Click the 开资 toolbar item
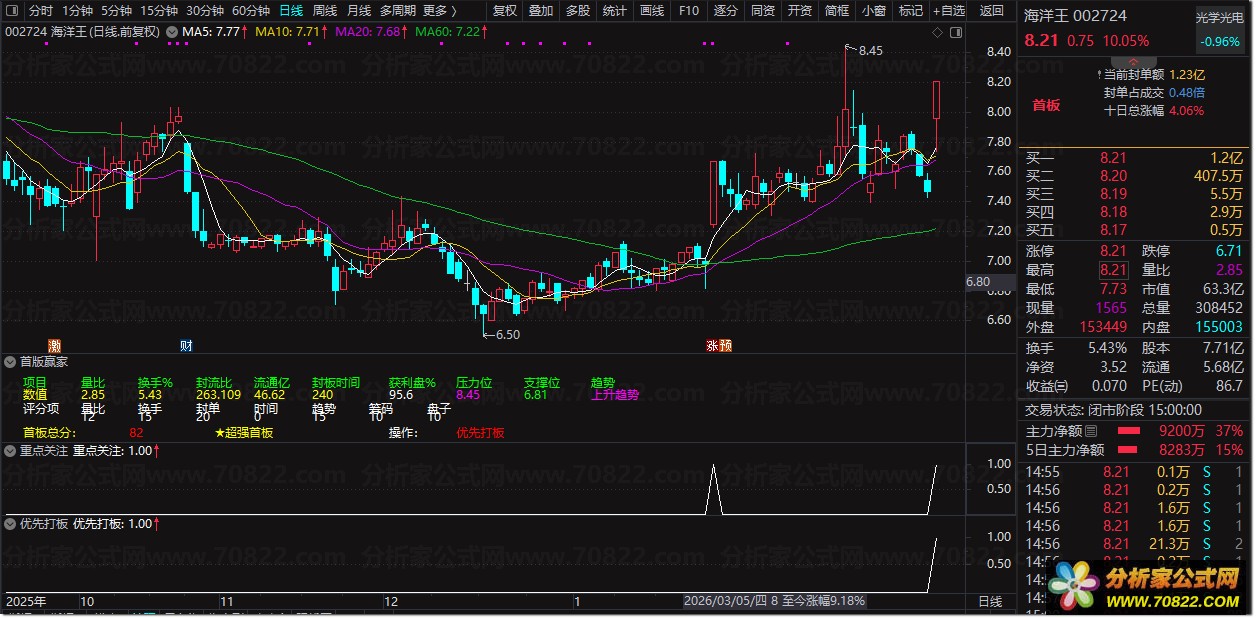Viewport: 1256px width, 618px height. [799, 11]
